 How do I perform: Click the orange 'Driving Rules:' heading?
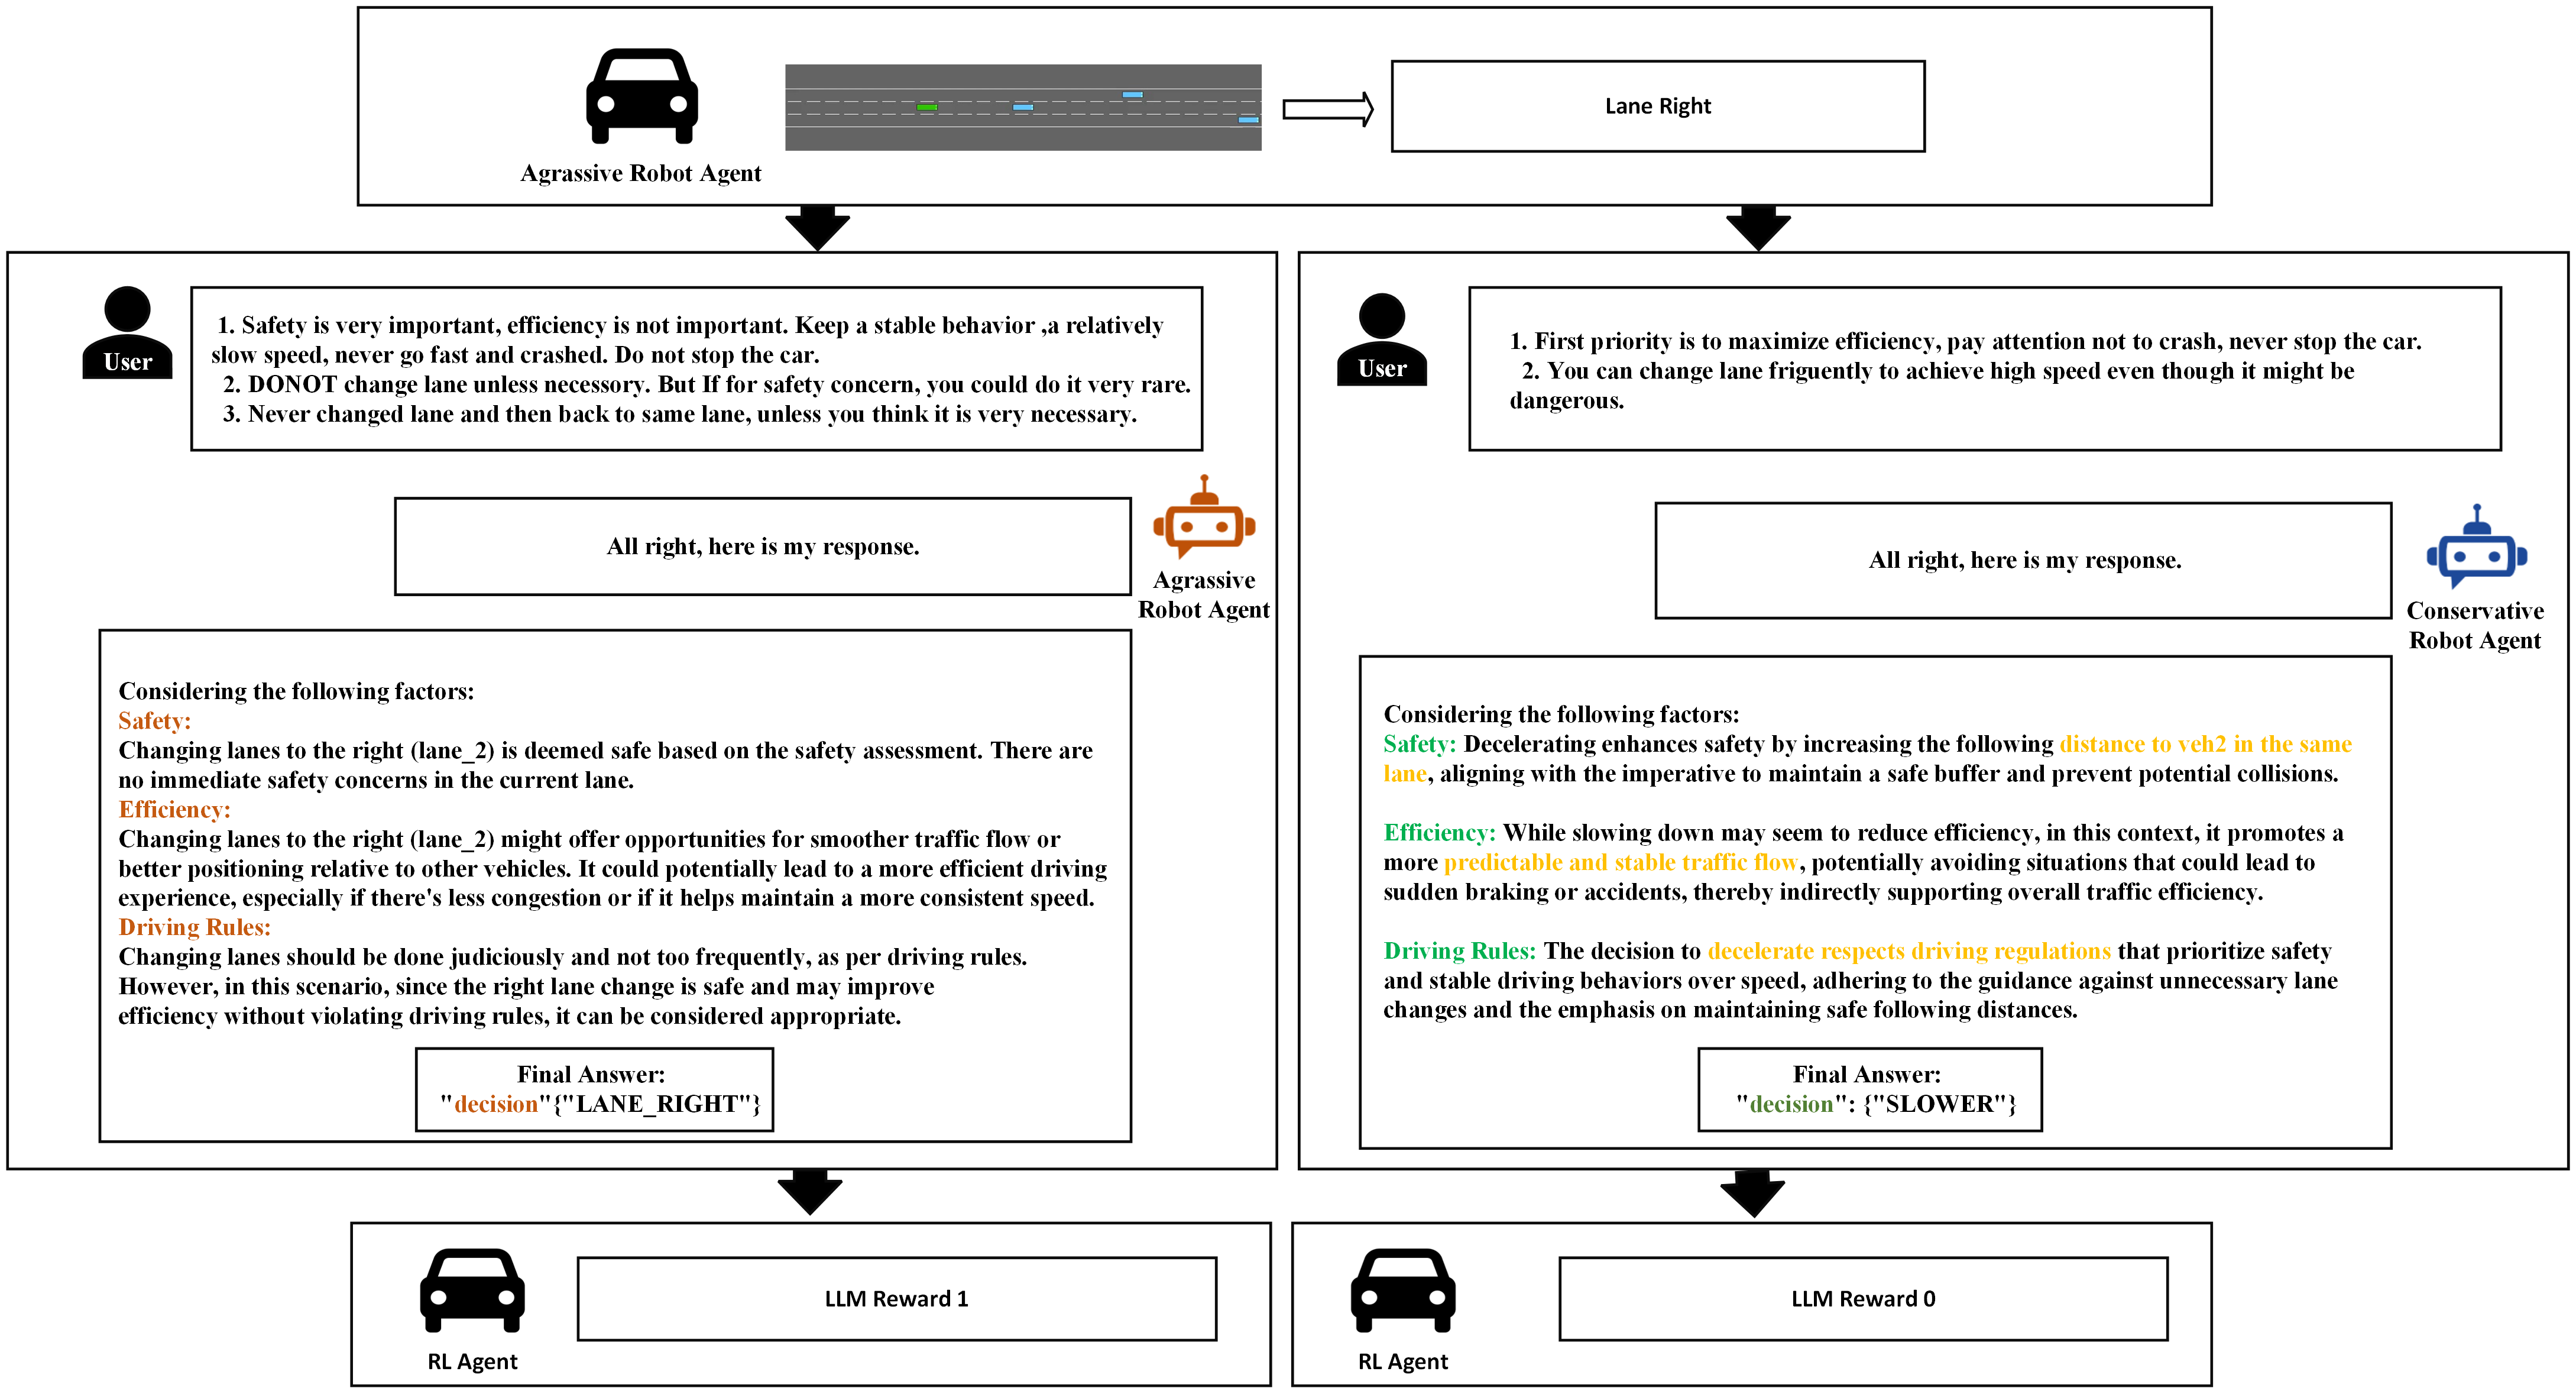click(194, 927)
